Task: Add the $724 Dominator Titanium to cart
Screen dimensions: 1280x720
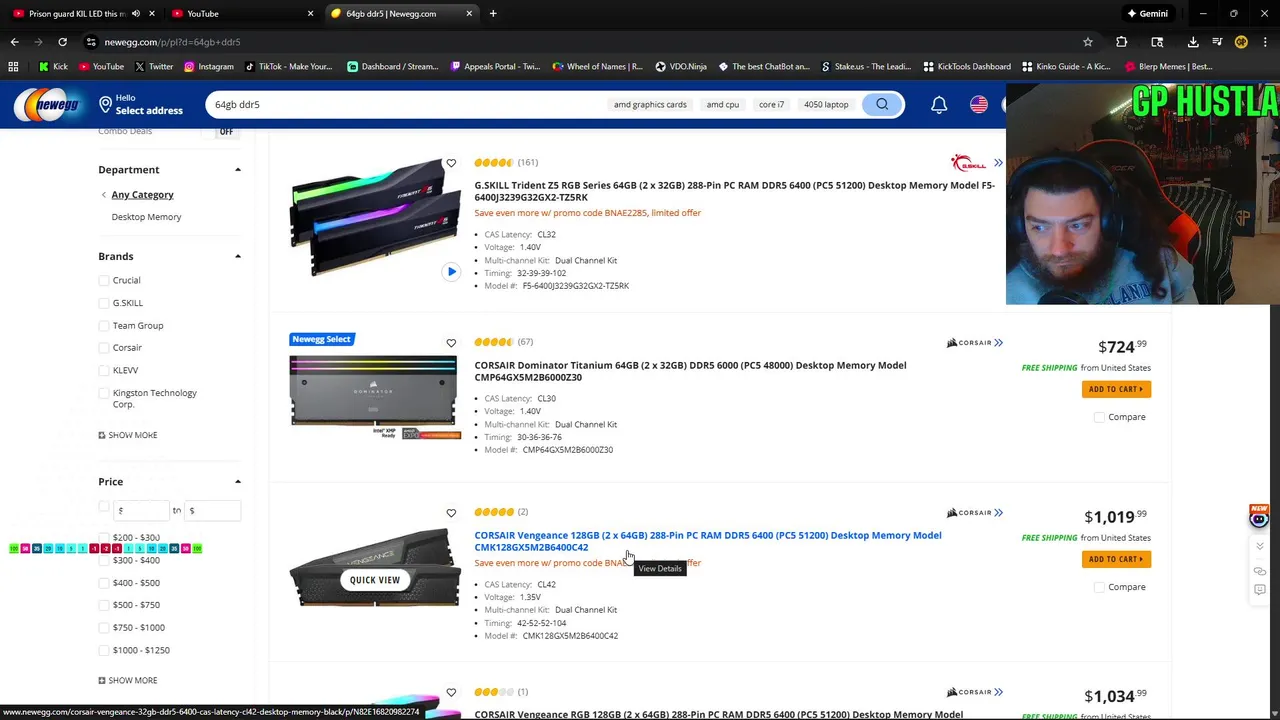Action: coord(1116,390)
